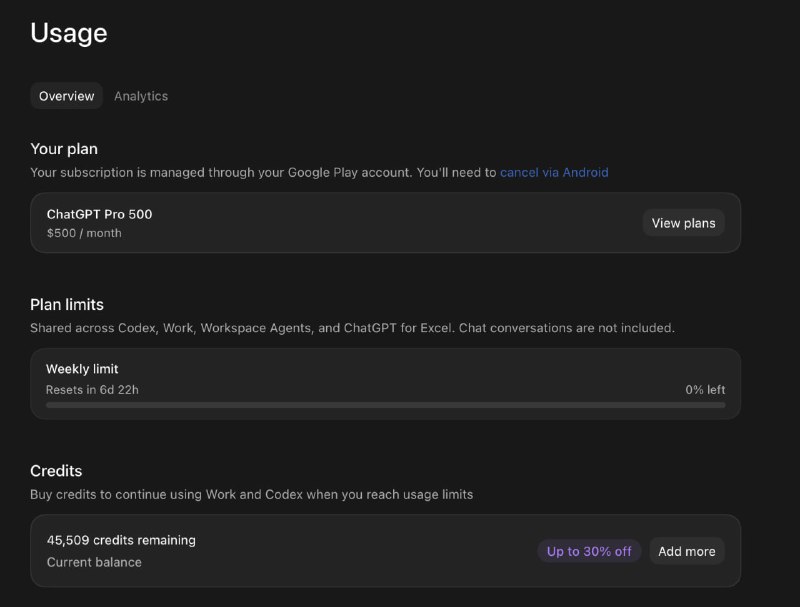The image size is (800, 607).
Task: Click the 45,509 credits remaining text
Action: coord(121,540)
